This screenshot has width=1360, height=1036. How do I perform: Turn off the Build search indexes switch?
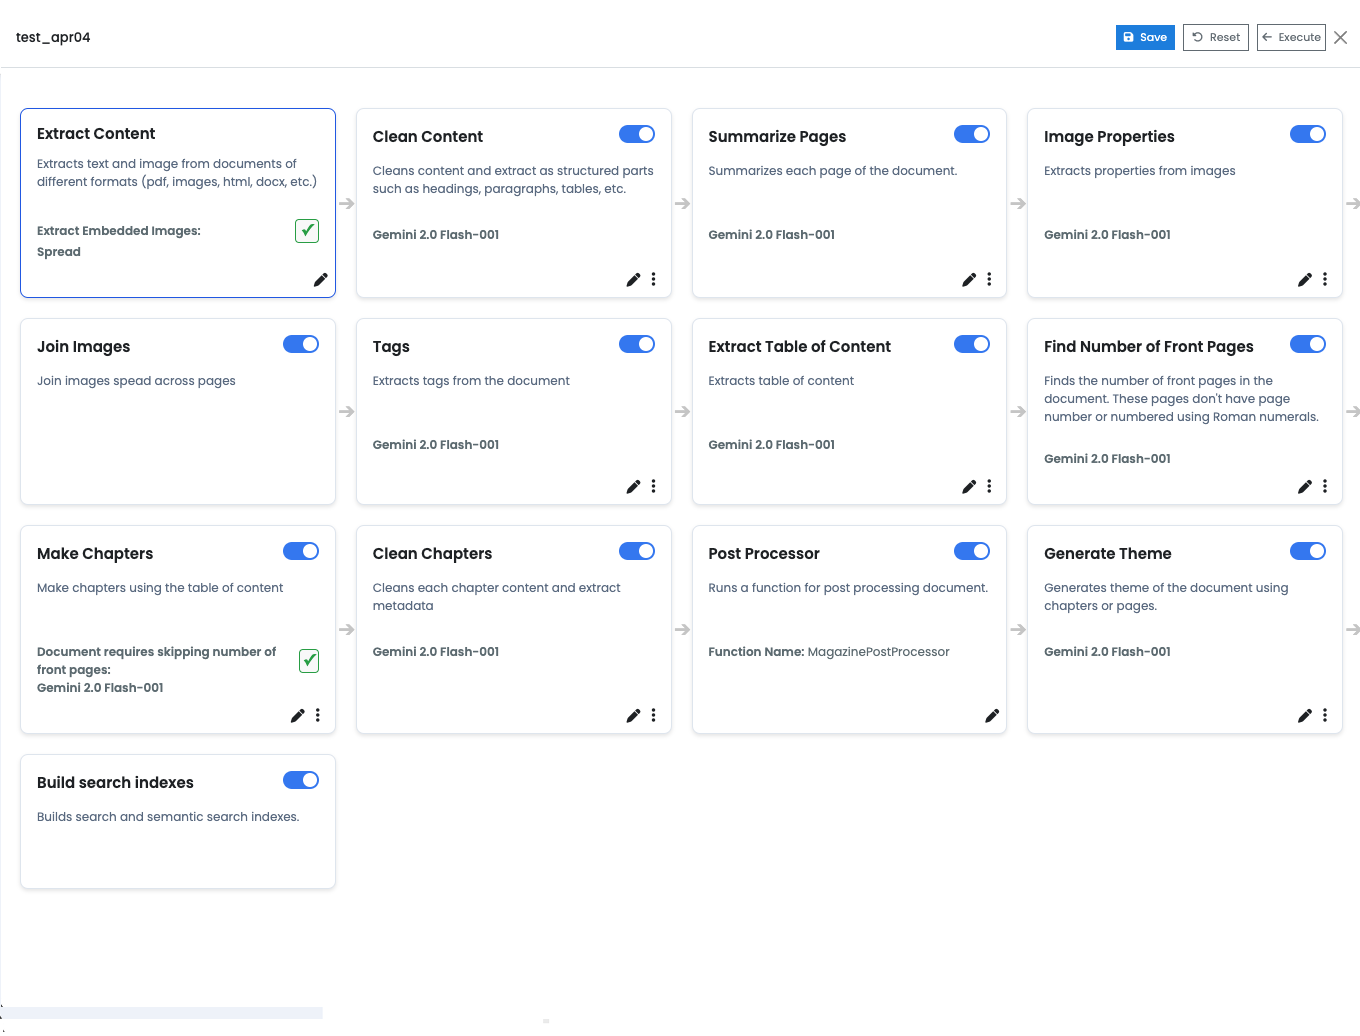coord(300,780)
